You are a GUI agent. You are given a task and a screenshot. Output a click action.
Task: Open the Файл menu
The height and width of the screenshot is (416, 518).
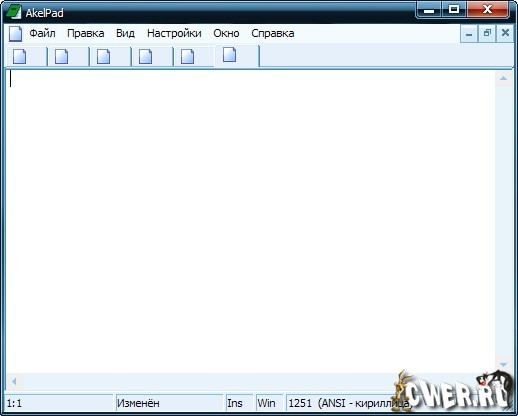click(x=42, y=33)
